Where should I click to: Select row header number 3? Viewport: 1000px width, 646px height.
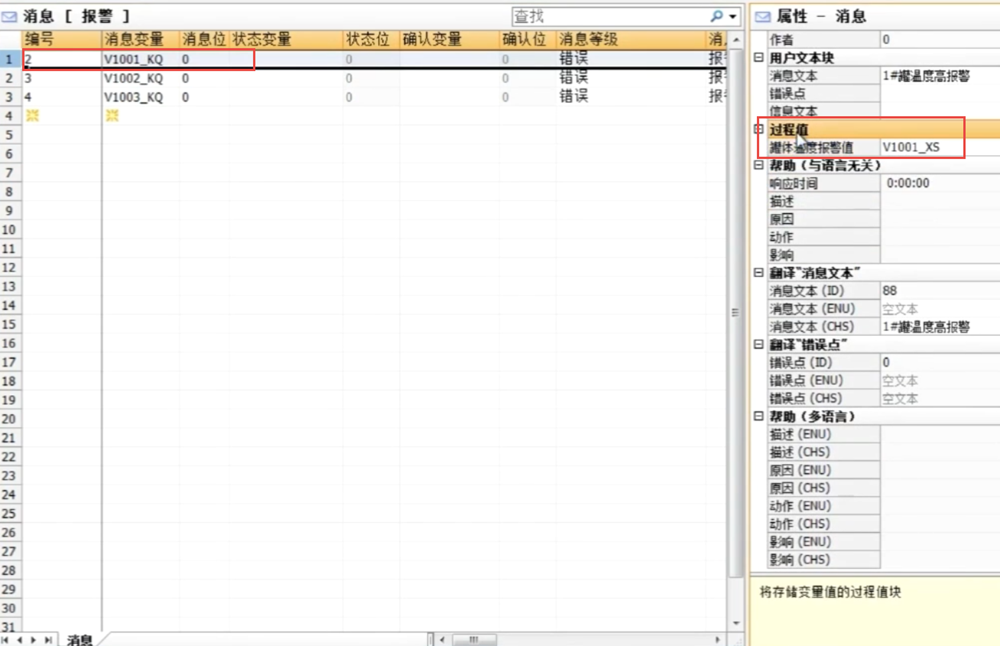10,97
